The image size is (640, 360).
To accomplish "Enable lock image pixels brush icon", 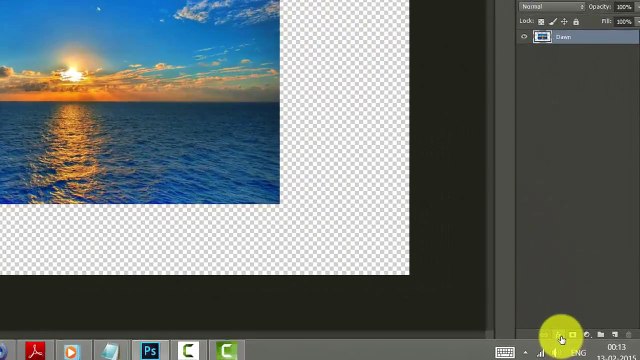I will pyautogui.click(x=553, y=22).
